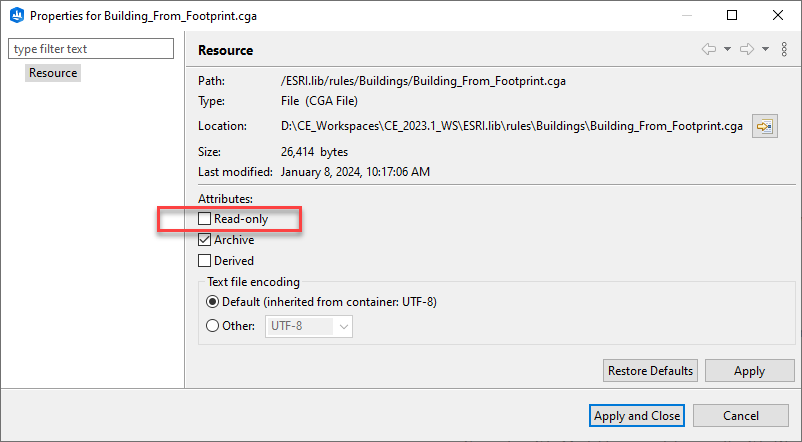
Task: Click the Restore Defaults button
Action: [650, 371]
